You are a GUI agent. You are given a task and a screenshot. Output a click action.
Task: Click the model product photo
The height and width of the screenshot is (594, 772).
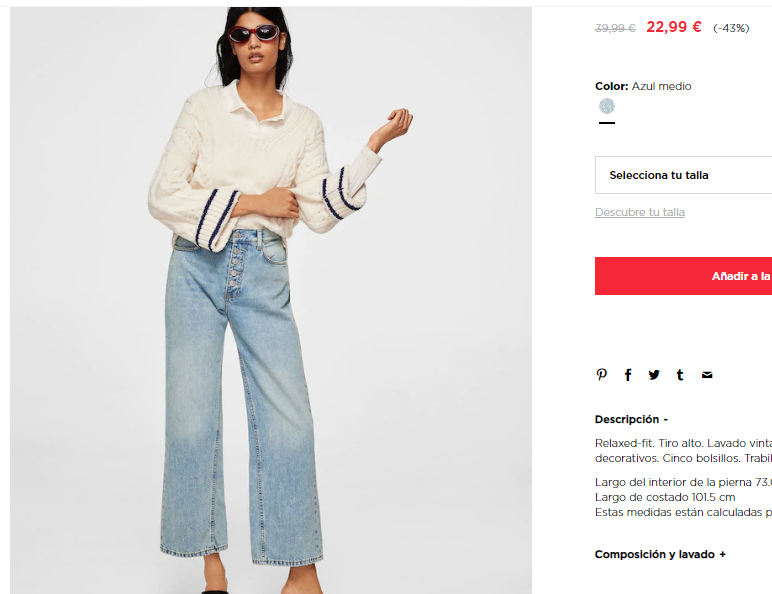[271, 300]
